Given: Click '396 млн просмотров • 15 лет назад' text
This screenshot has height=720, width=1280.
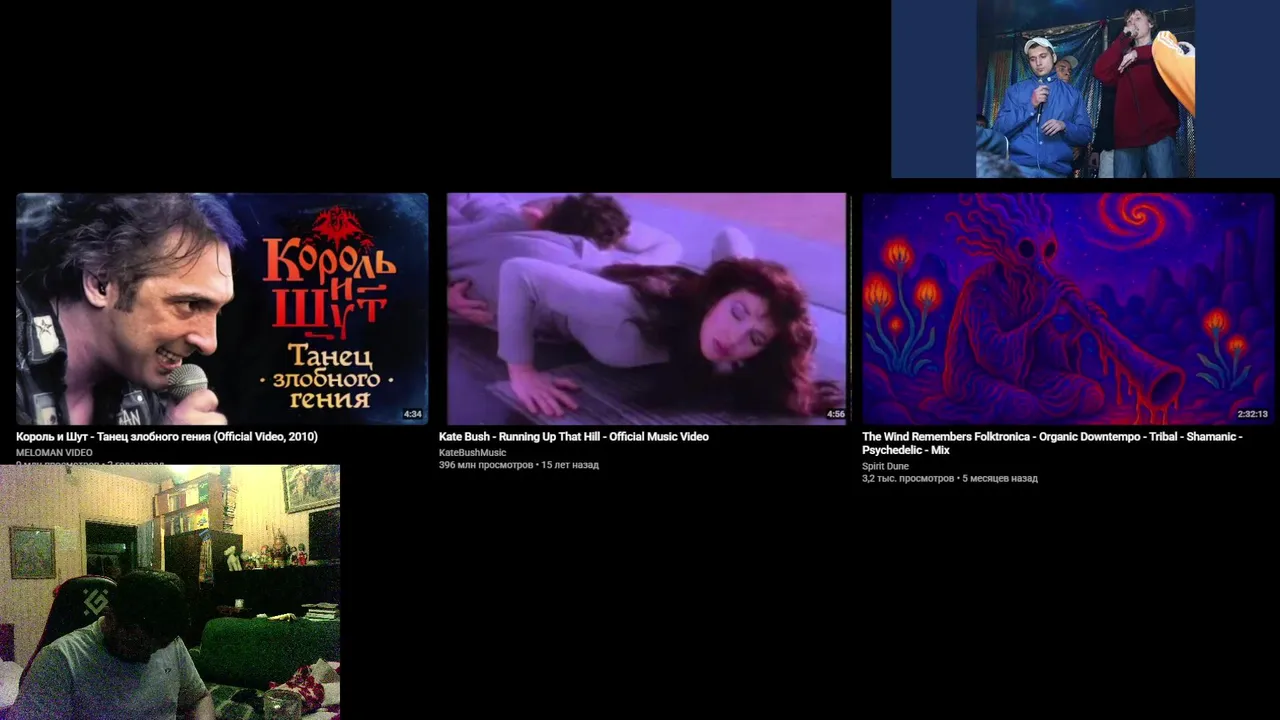Looking at the screenshot, I should pos(519,465).
